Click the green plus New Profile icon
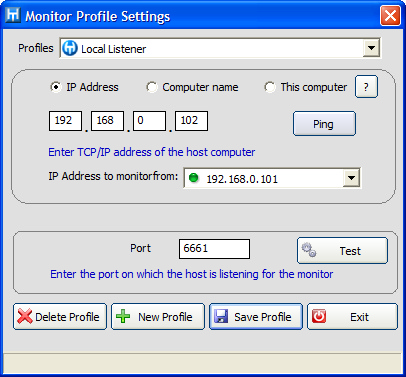 (123, 316)
